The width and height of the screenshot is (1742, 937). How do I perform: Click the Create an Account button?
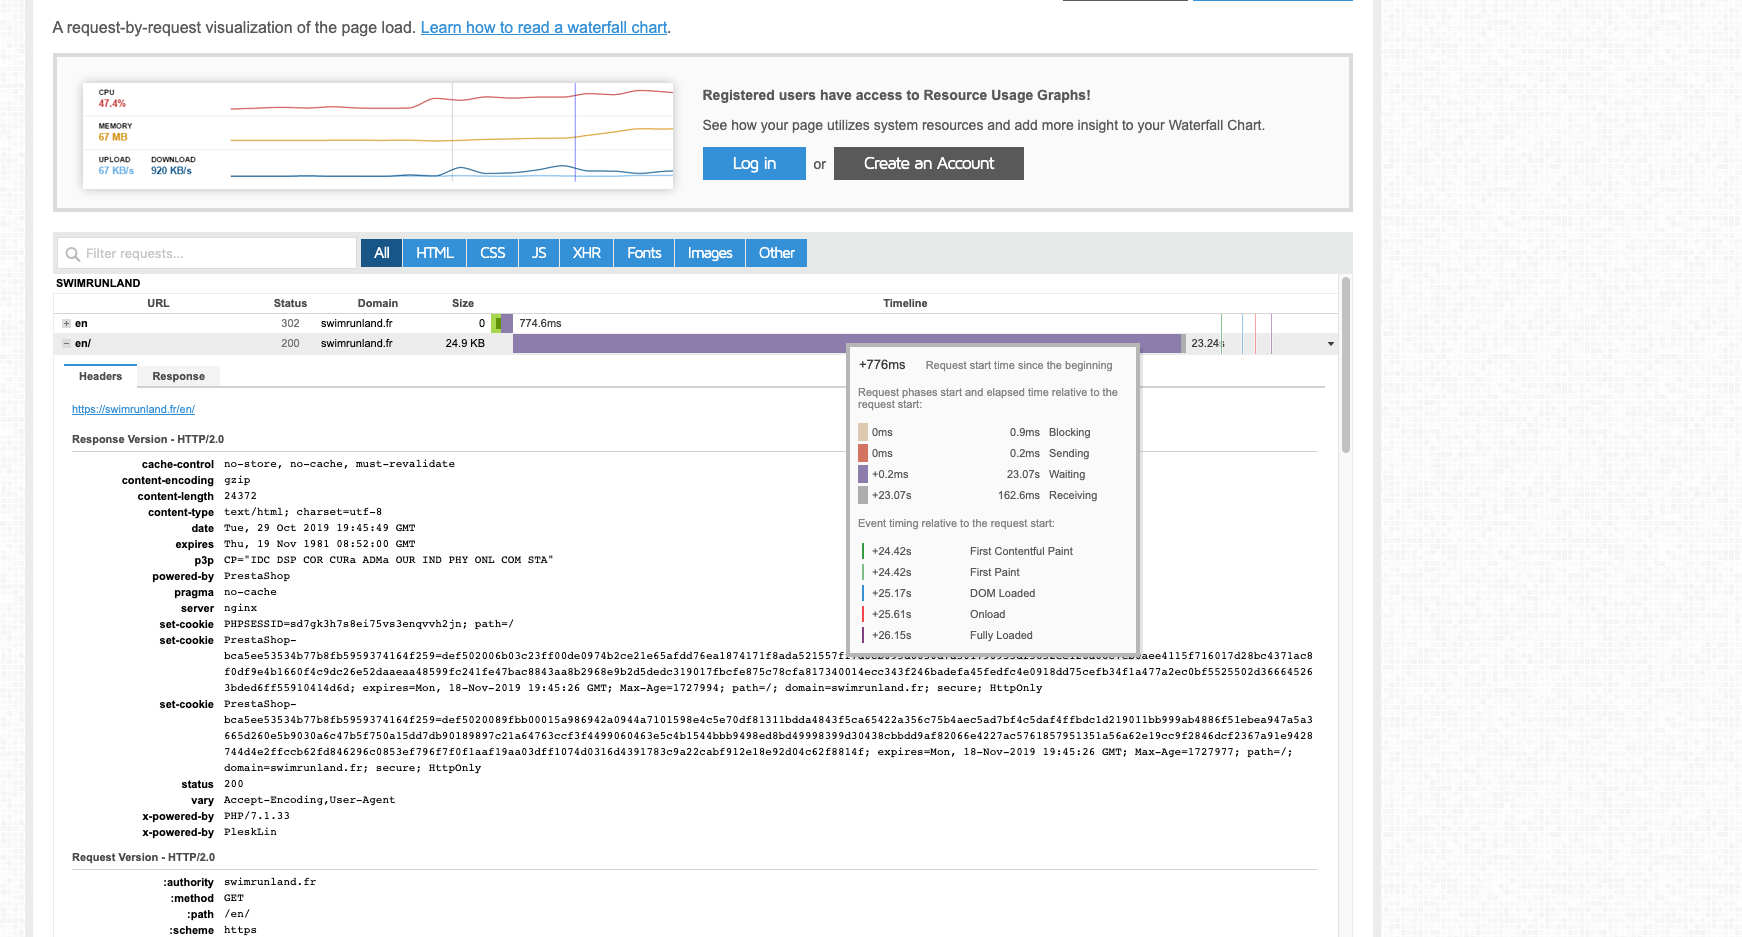point(929,164)
